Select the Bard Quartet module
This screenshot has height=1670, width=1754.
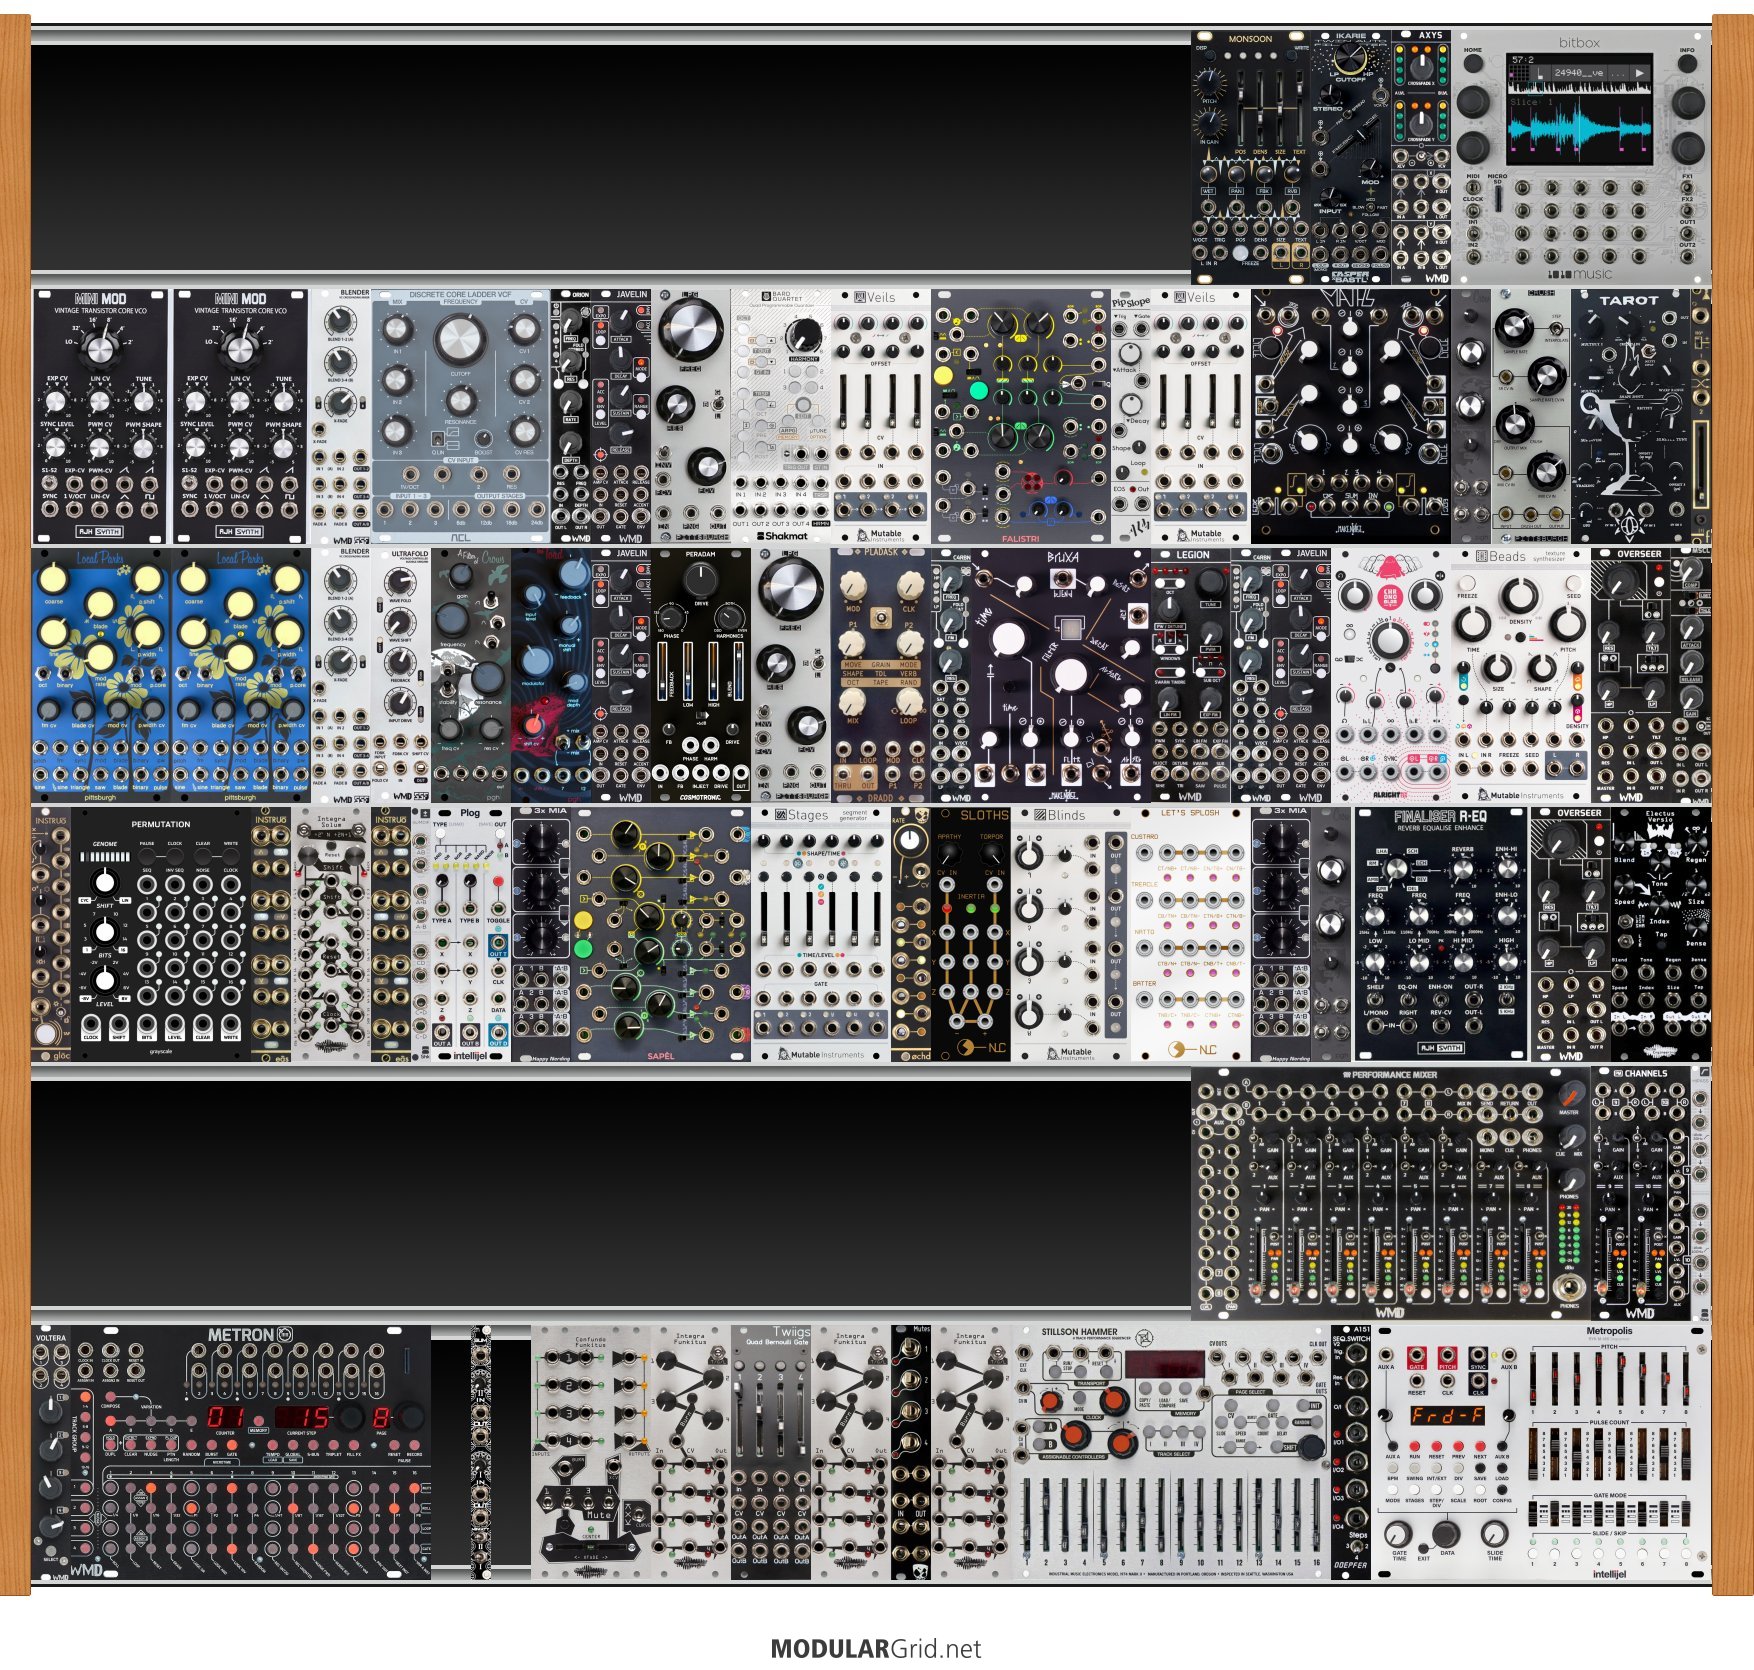click(x=781, y=417)
